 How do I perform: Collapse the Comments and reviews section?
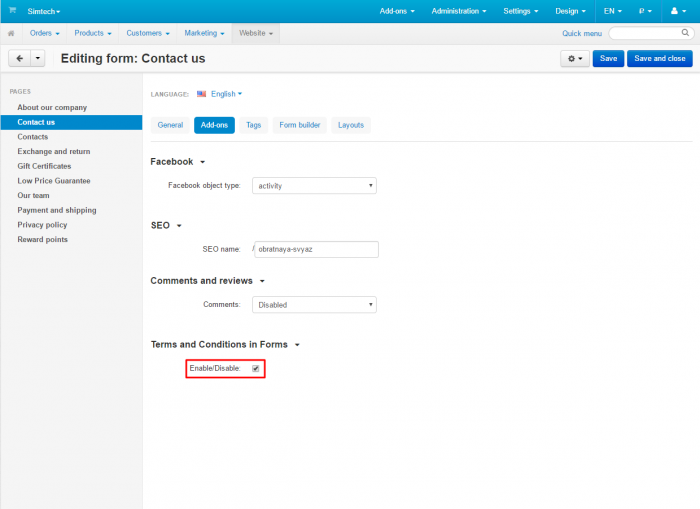tap(208, 281)
